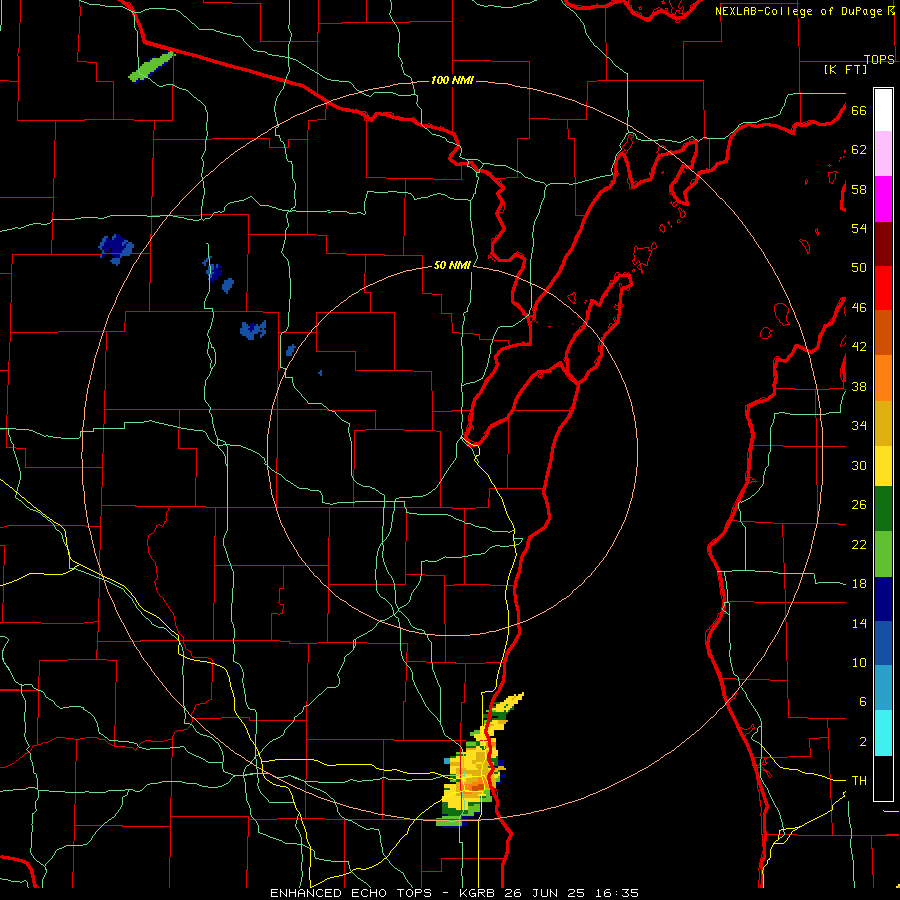Select the light pink legend swatch
This screenshot has height=900, width=900.
pos(883,153)
